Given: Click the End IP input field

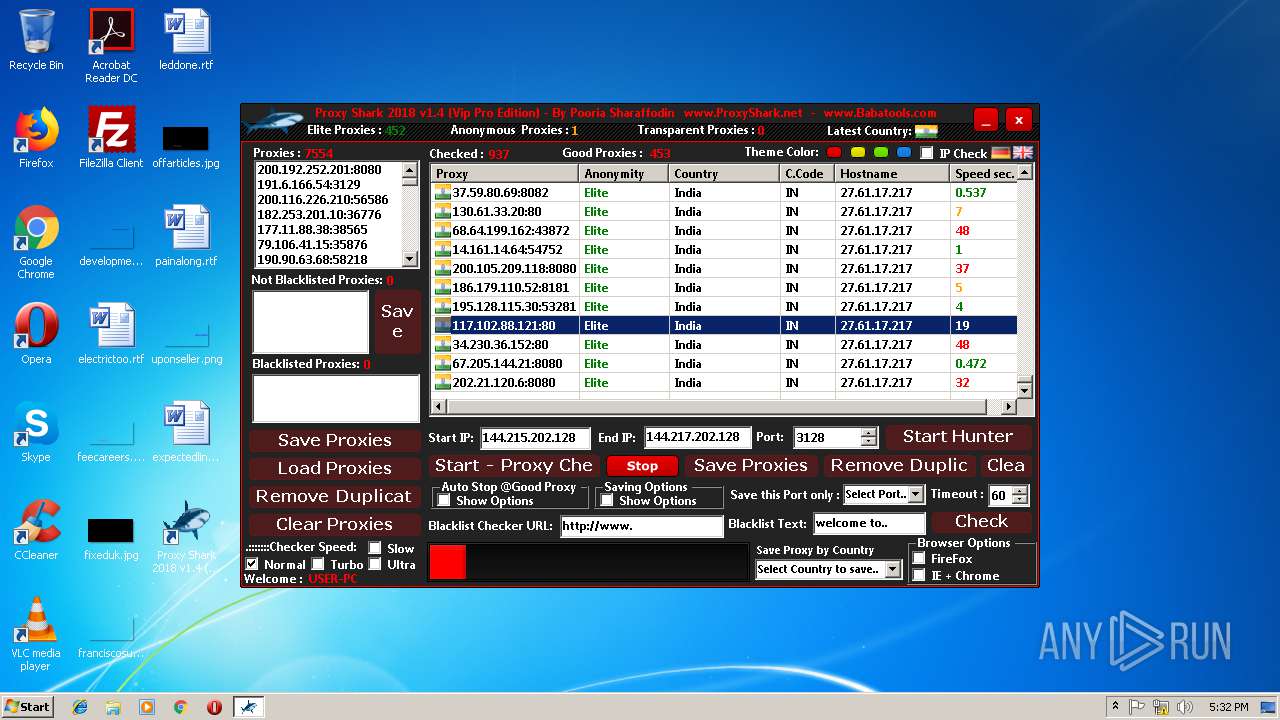Looking at the screenshot, I should (698, 437).
